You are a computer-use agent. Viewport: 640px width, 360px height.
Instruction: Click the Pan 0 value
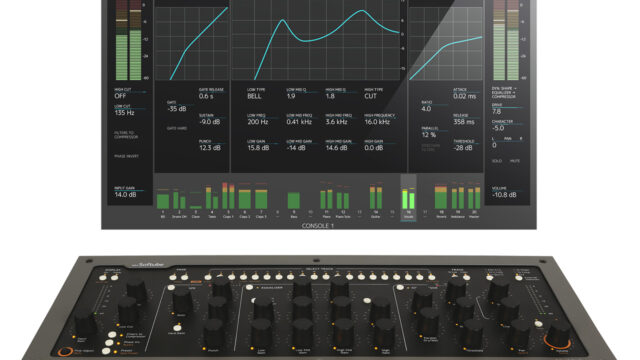point(494,145)
